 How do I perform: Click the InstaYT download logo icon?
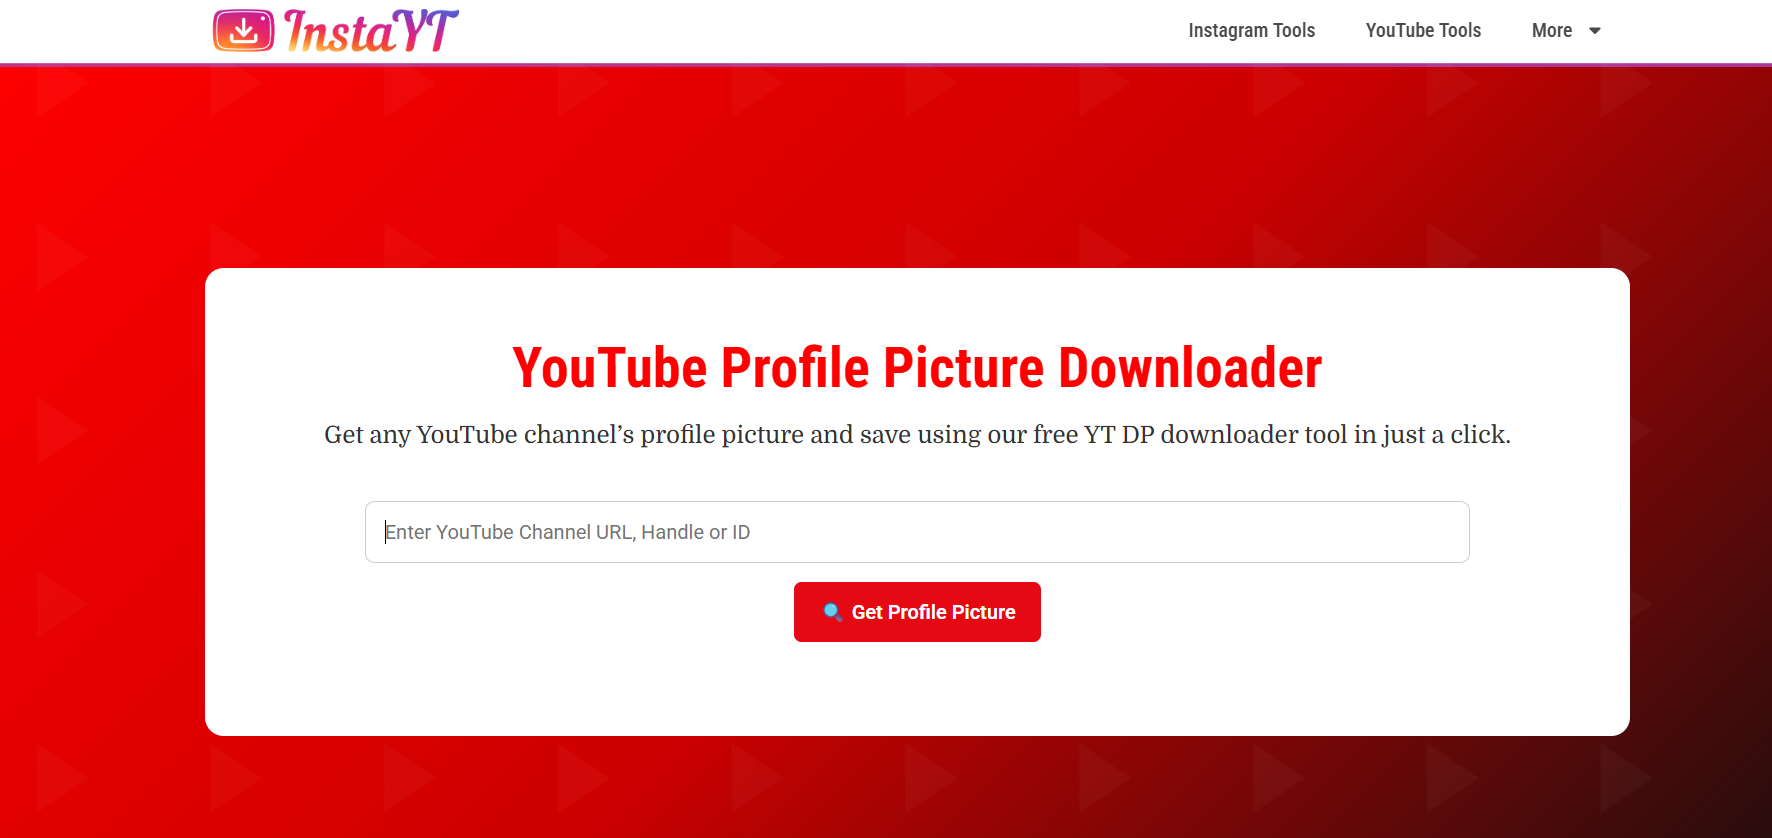243,31
